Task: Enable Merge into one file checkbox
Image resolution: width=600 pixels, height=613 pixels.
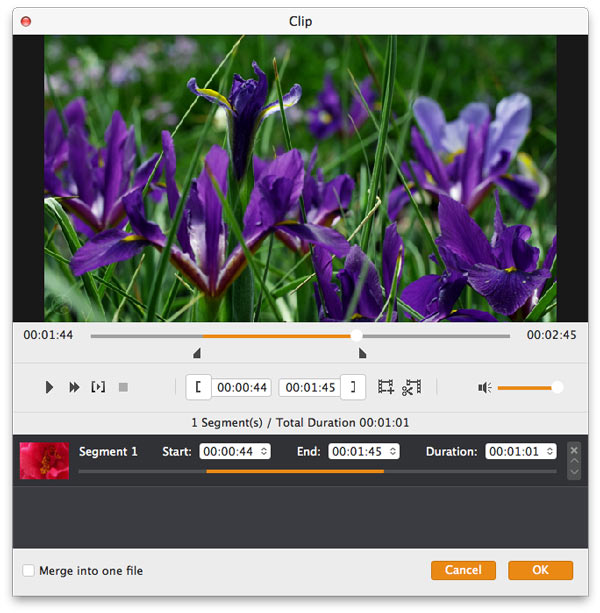Action: (29, 570)
